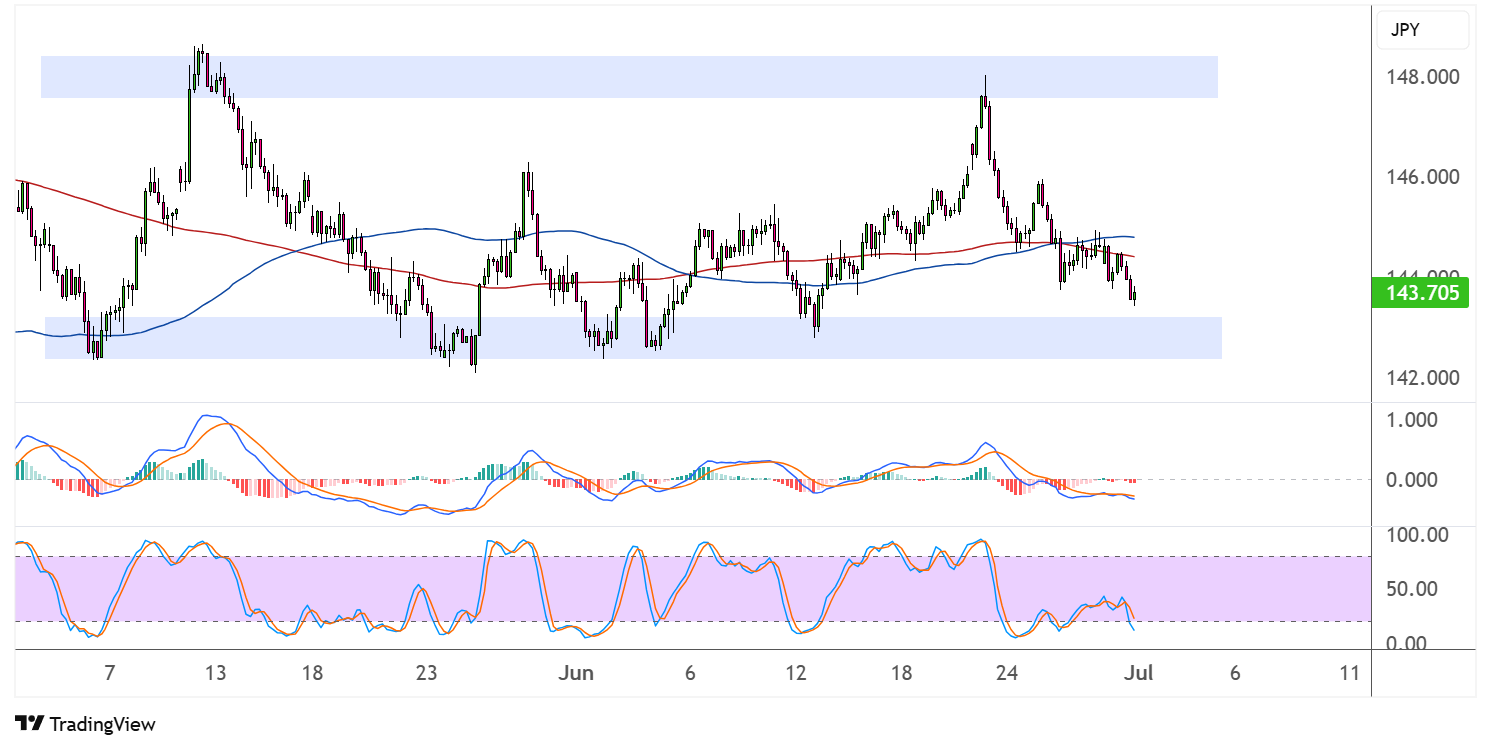Screen dimensions: 1491x750
Task: Click the 100.00 stochastic scale value
Action: (1417, 536)
